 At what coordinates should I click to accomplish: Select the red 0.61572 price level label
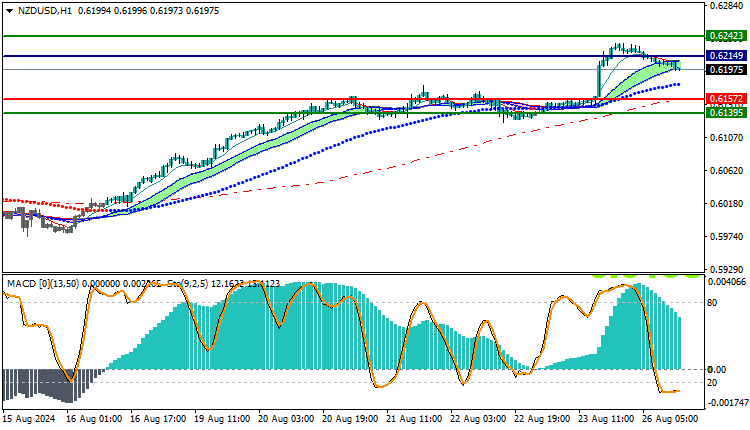[x=727, y=99]
